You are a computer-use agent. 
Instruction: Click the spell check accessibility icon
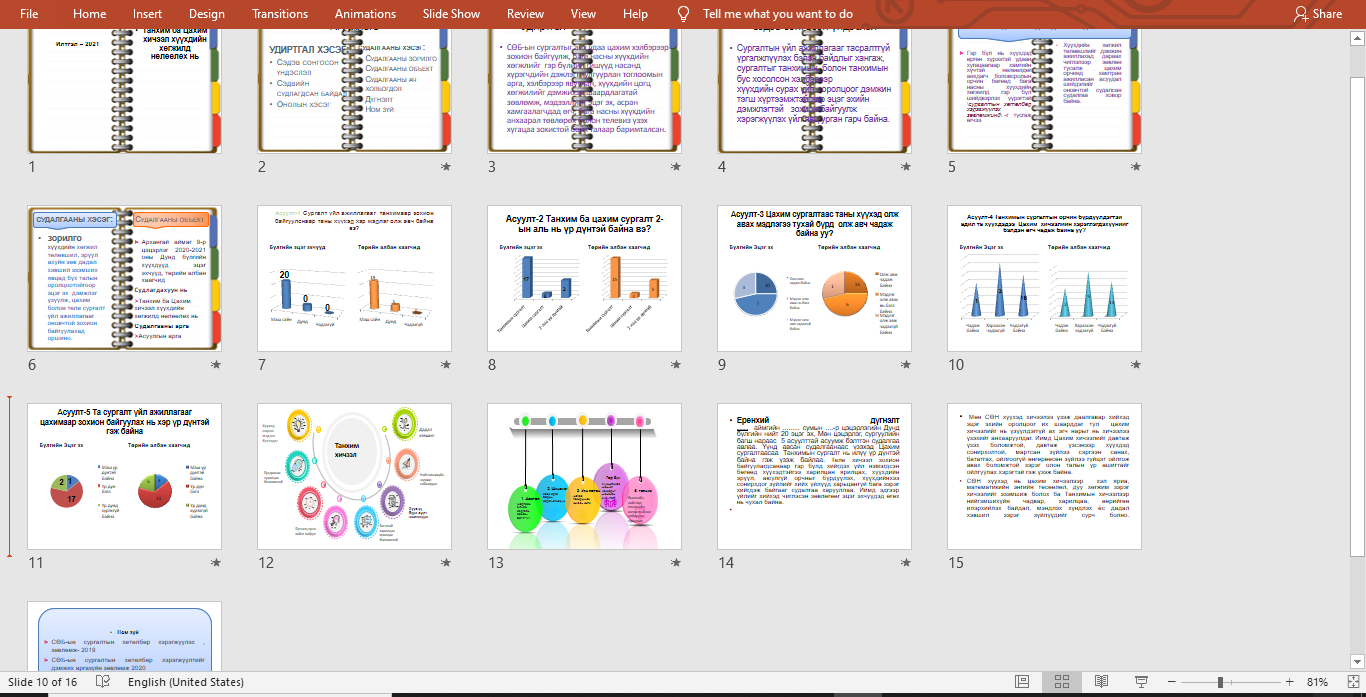(x=102, y=682)
